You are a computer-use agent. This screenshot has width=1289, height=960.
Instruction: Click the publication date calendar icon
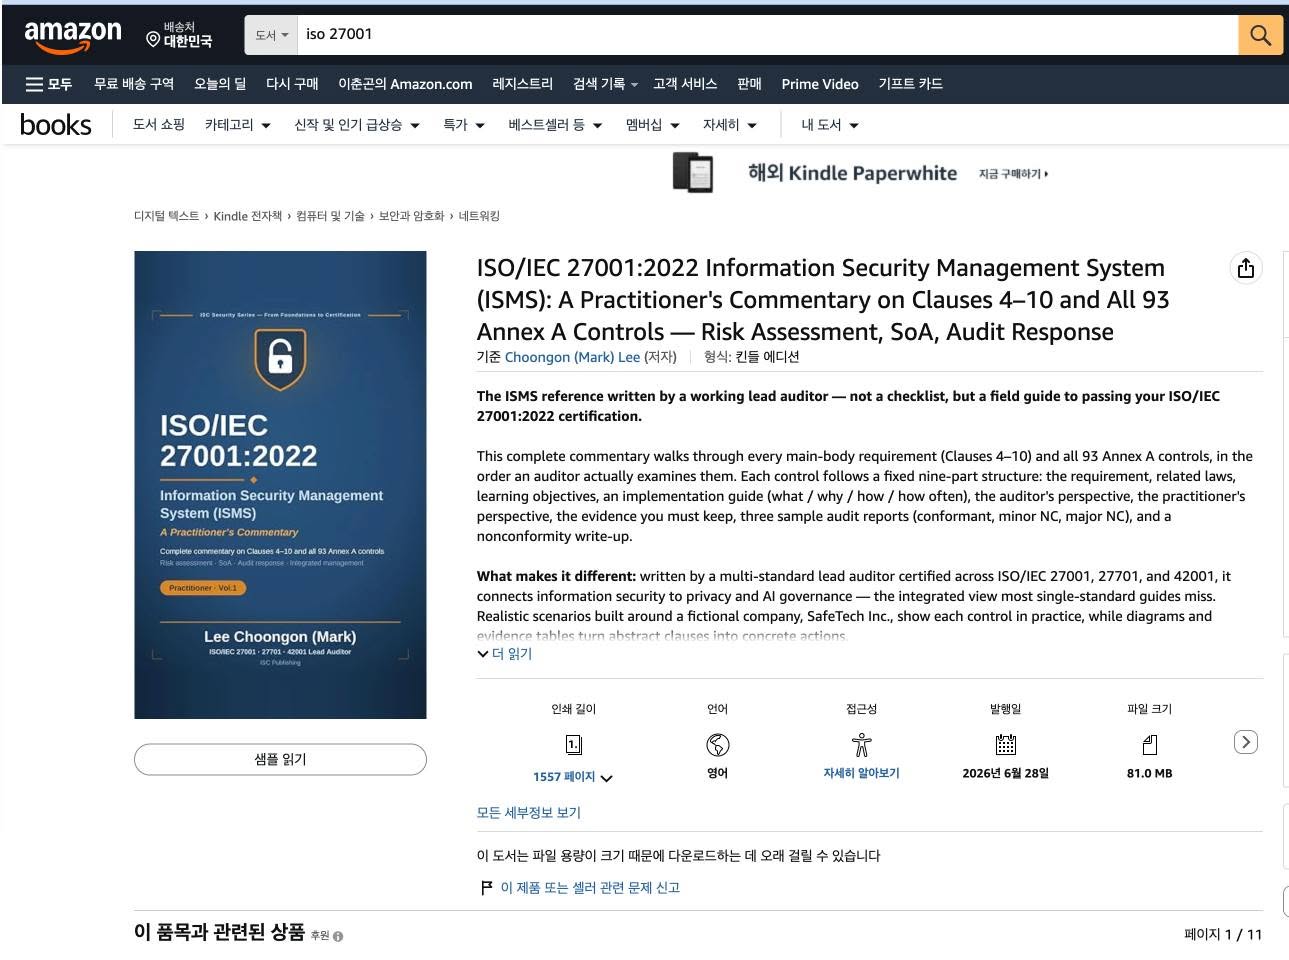(x=1005, y=745)
